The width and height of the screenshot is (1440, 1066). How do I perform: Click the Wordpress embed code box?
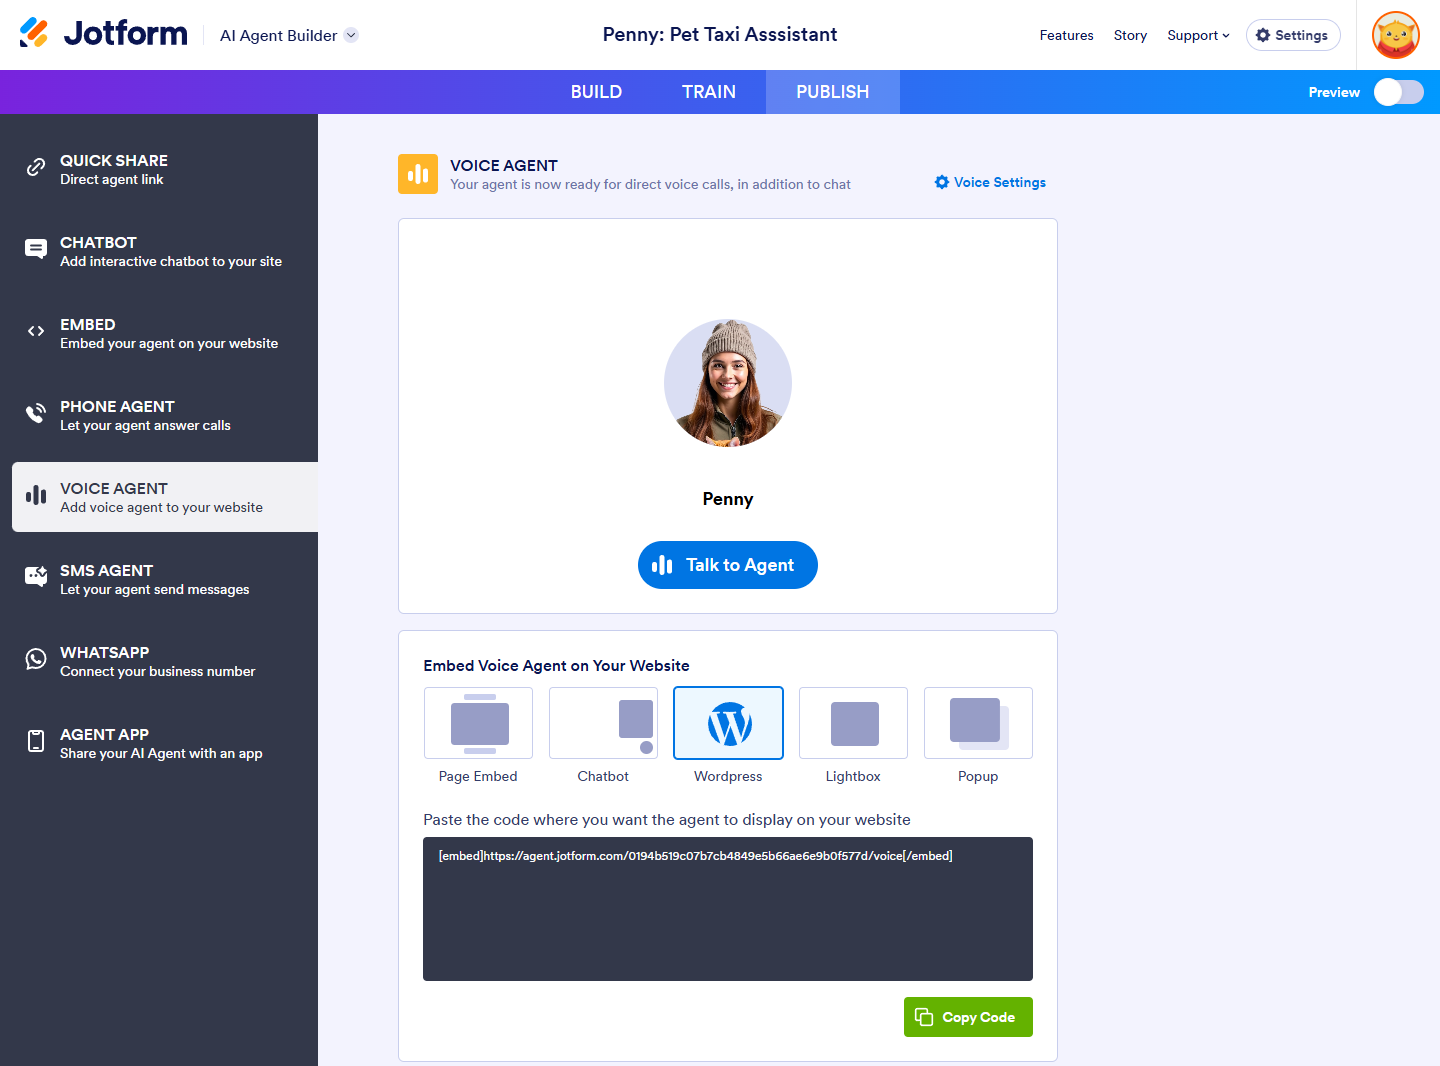(x=728, y=909)
